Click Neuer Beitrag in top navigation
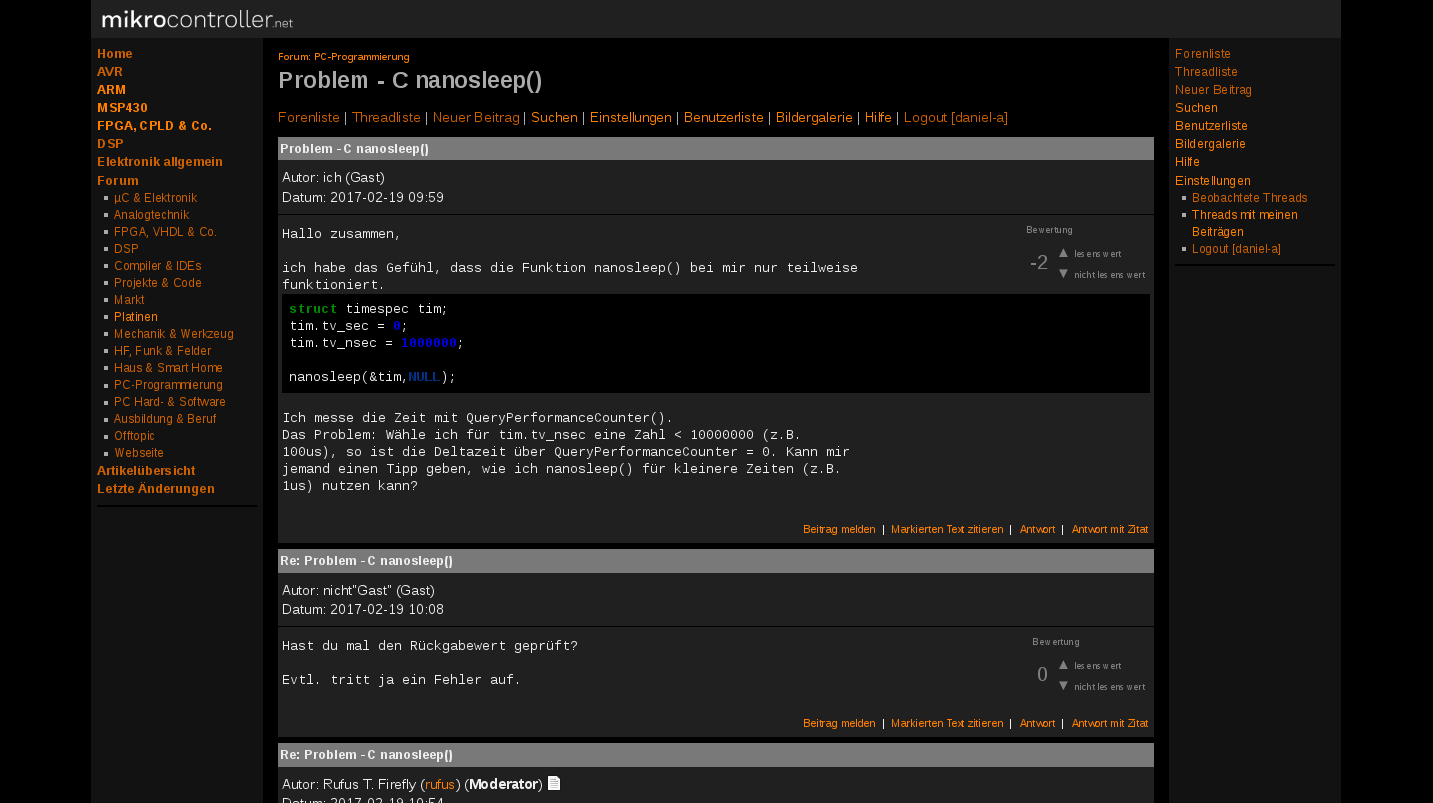Screen dimensions: 1433x803 (x=476, y=118)
